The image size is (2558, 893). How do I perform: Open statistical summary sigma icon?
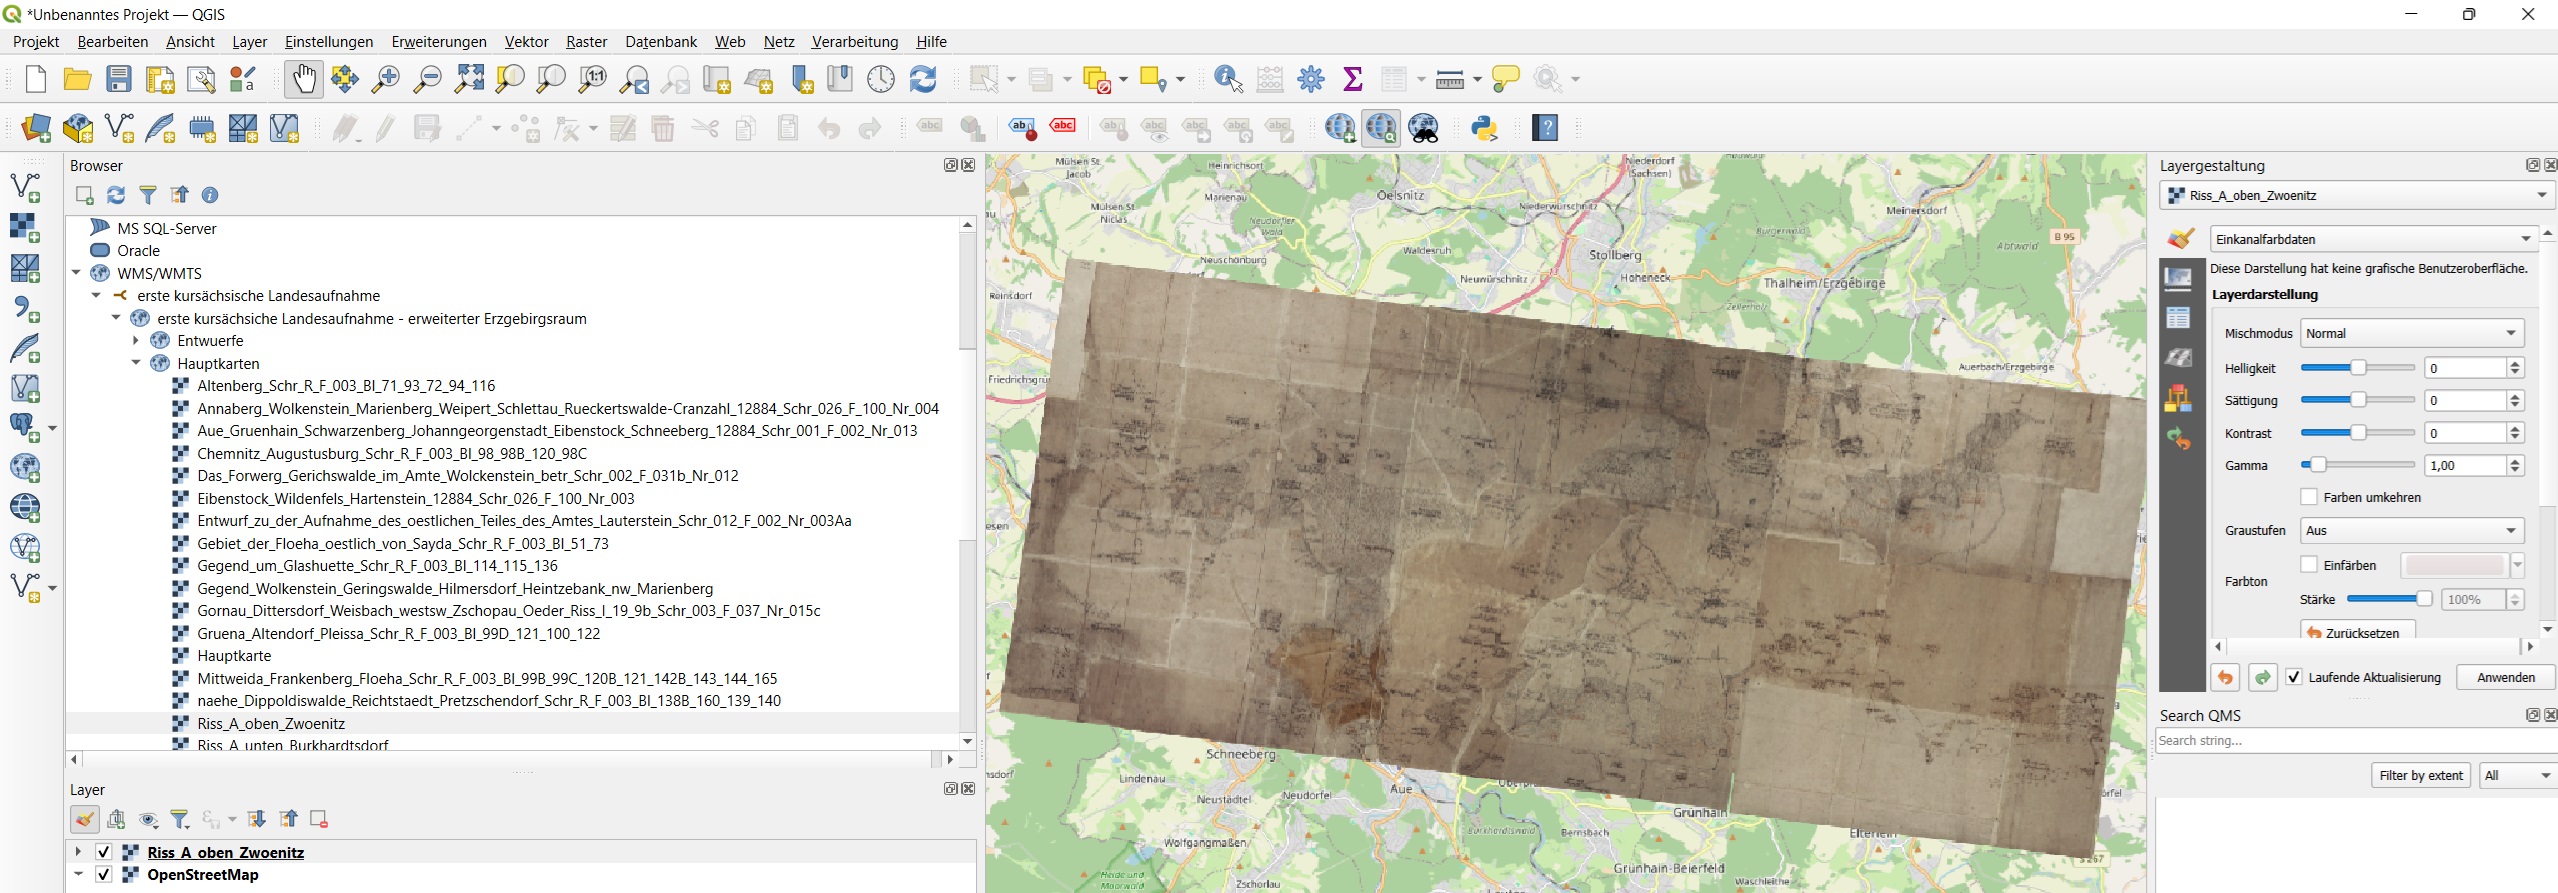1353,79
